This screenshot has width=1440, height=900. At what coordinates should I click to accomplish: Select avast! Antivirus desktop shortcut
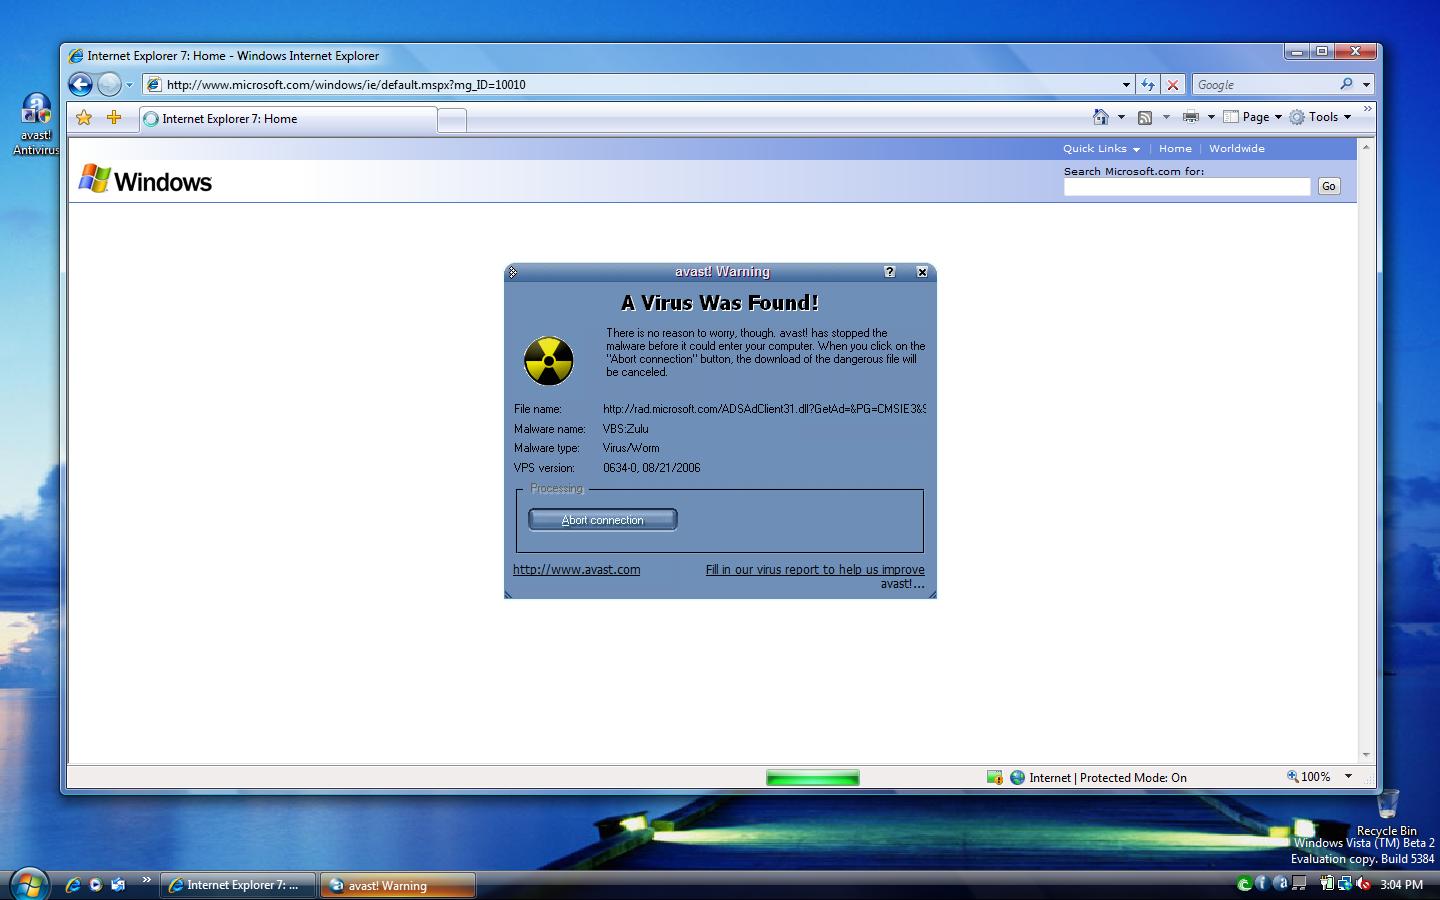(x=36, y=124)
